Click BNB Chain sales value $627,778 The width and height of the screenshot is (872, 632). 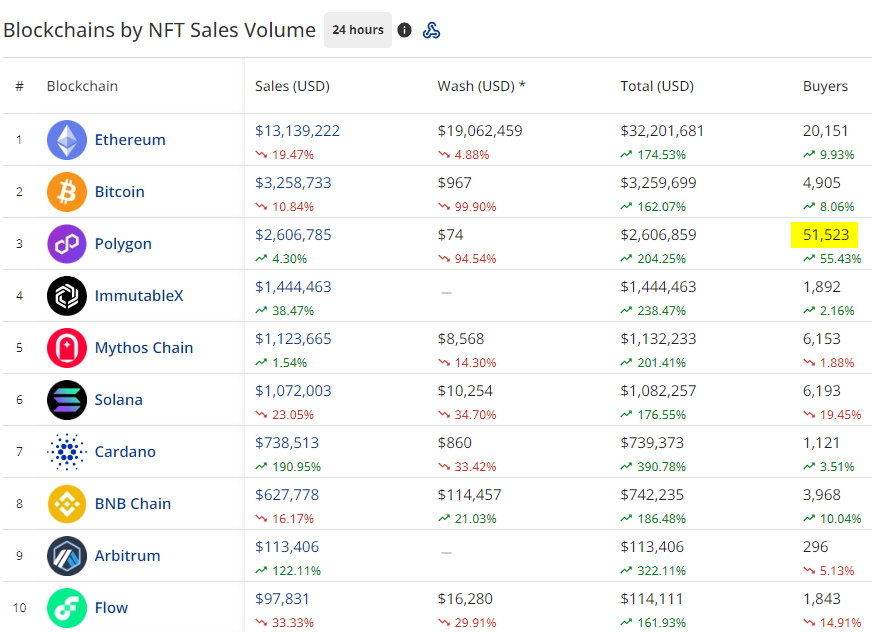click(x=287, y=495)
